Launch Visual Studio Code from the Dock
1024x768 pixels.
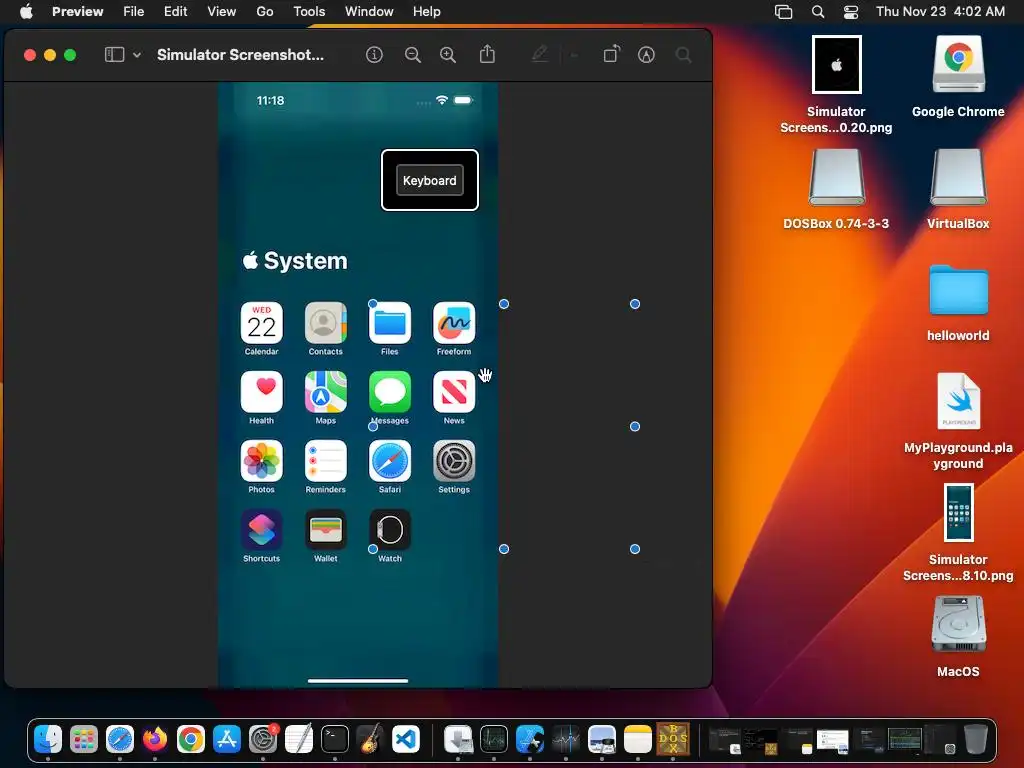click(x=406, y=739)
